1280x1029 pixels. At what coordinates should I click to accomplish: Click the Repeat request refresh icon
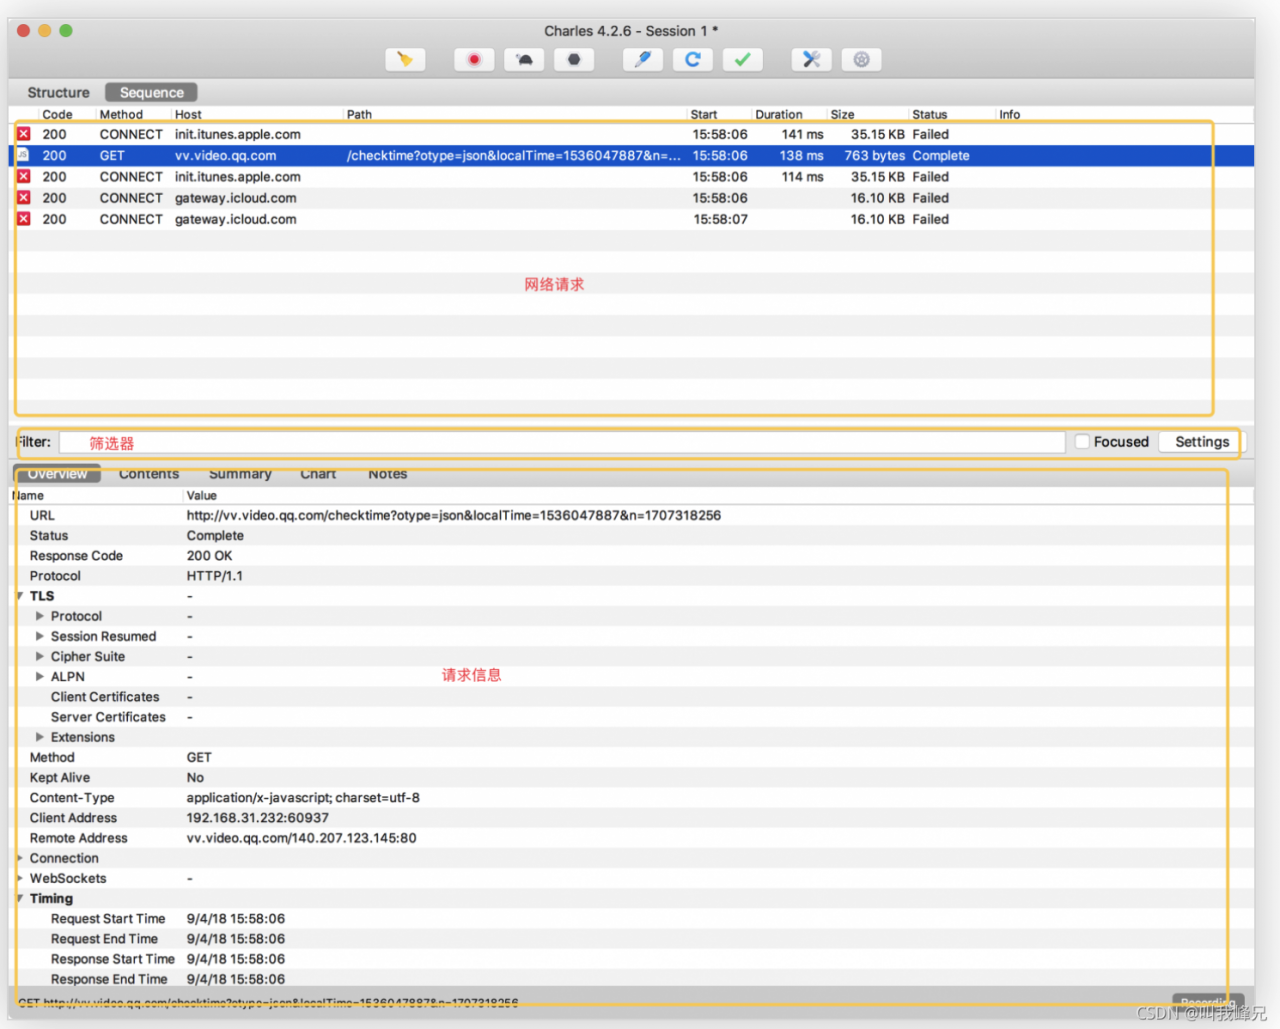click(x=692, y=60)
